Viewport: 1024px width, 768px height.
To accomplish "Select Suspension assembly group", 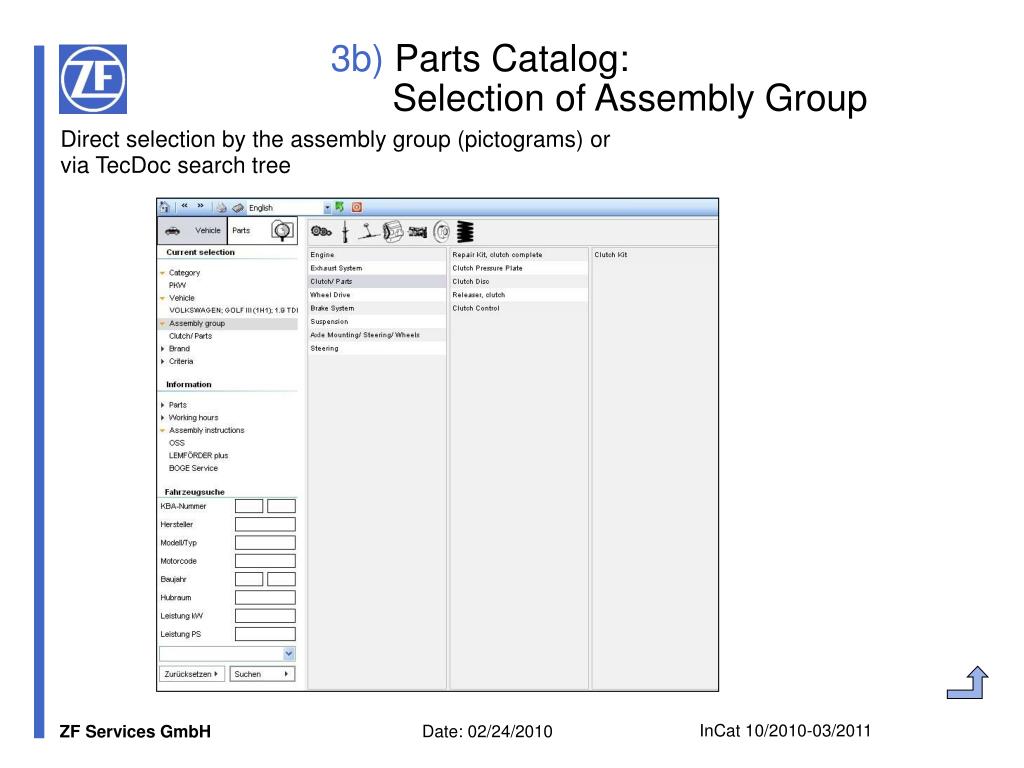I will (377, 322).
